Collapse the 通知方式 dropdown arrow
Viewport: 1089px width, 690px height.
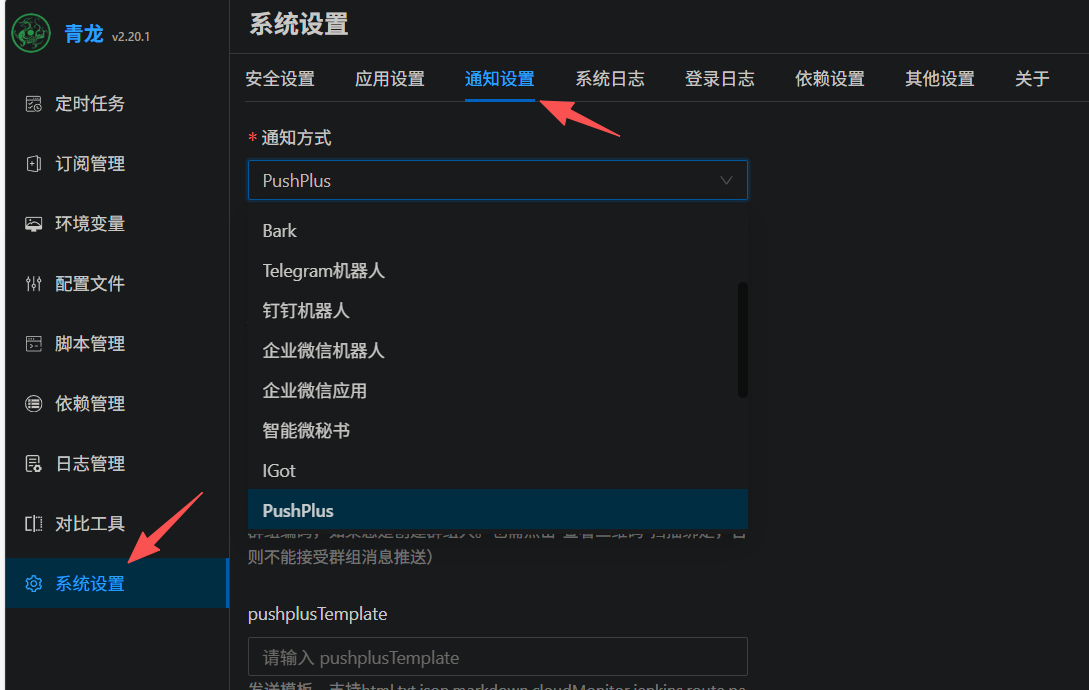(x=726, y=181)
